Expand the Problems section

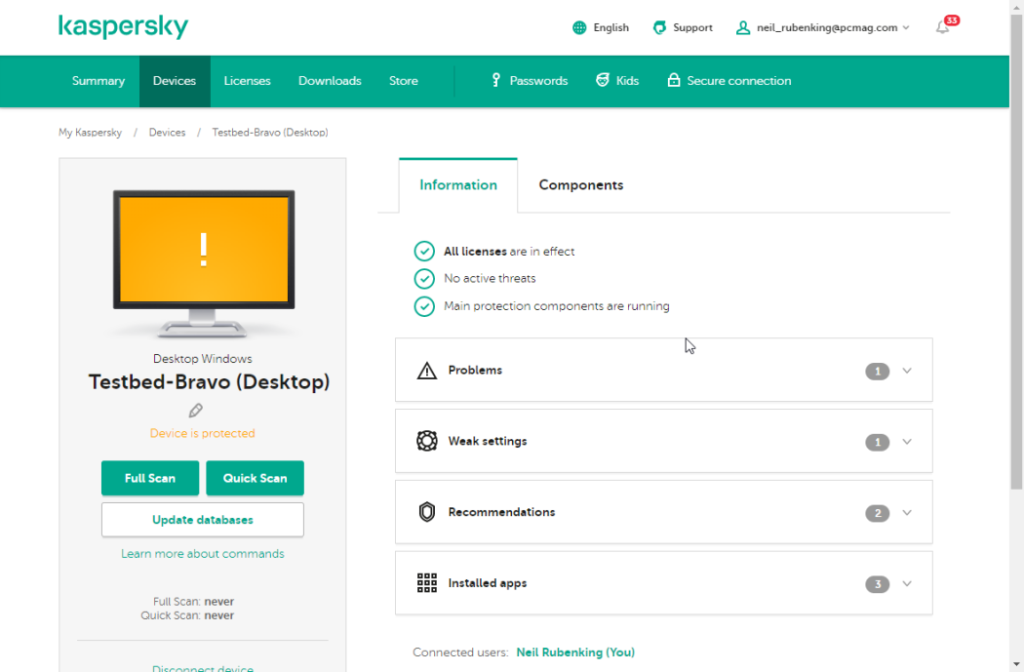(906, 370)
